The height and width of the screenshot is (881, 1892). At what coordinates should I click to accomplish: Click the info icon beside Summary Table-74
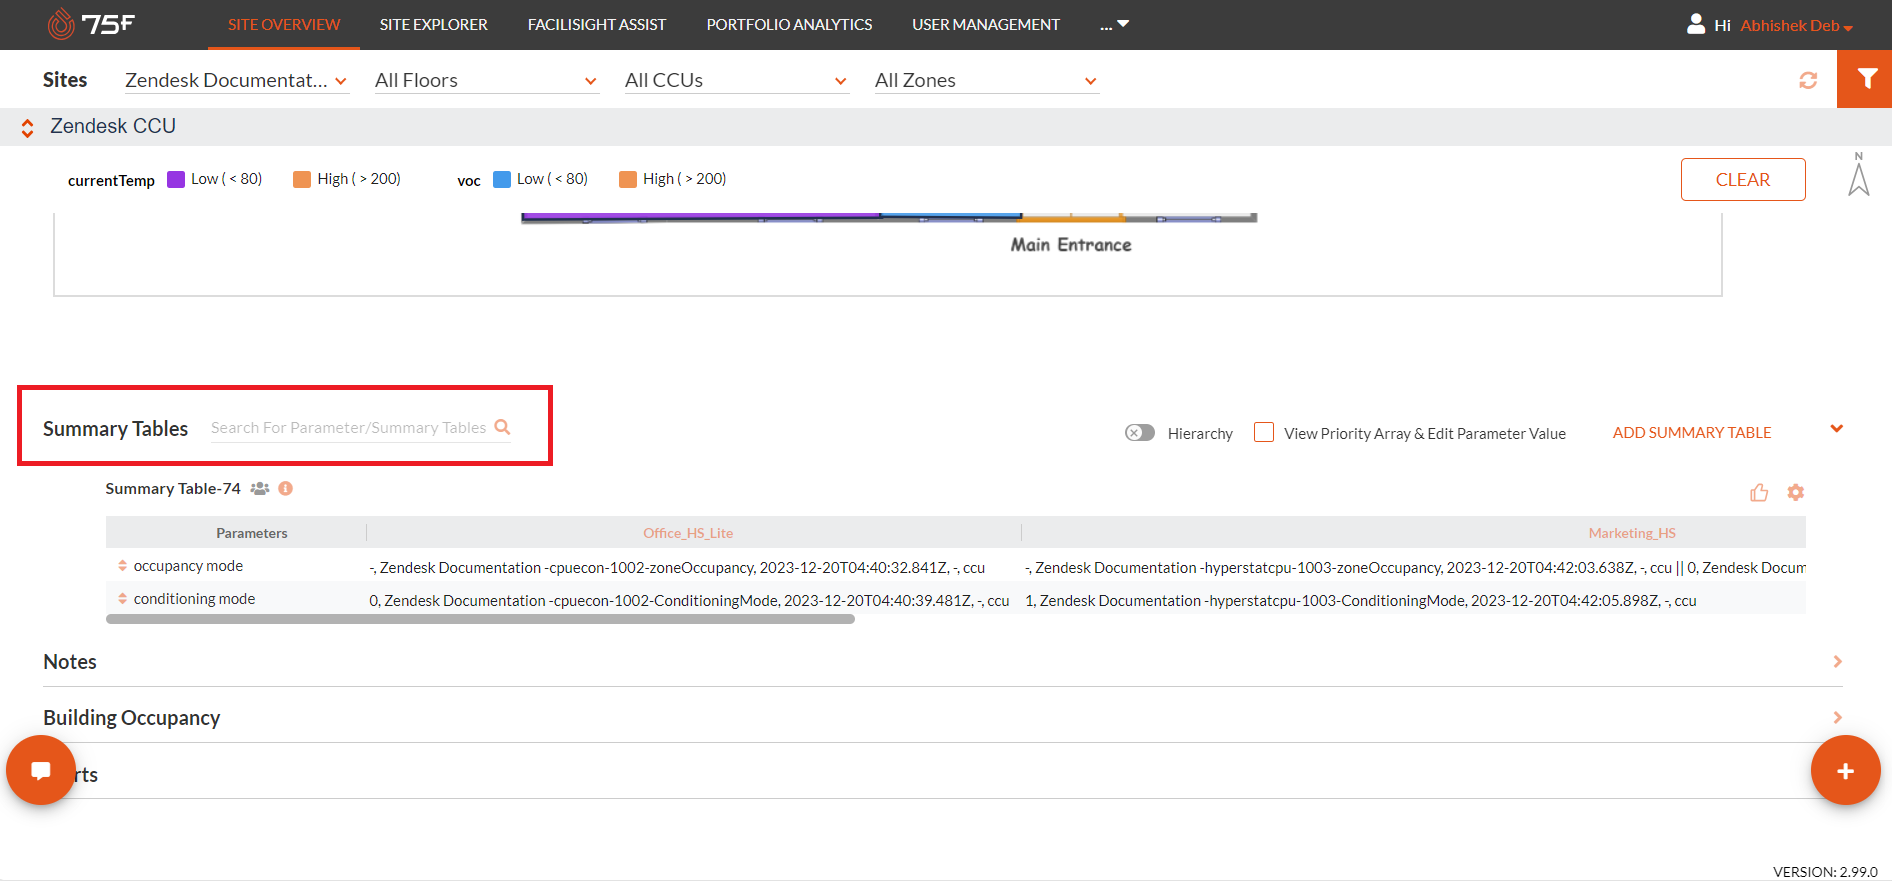pos(286,488)
